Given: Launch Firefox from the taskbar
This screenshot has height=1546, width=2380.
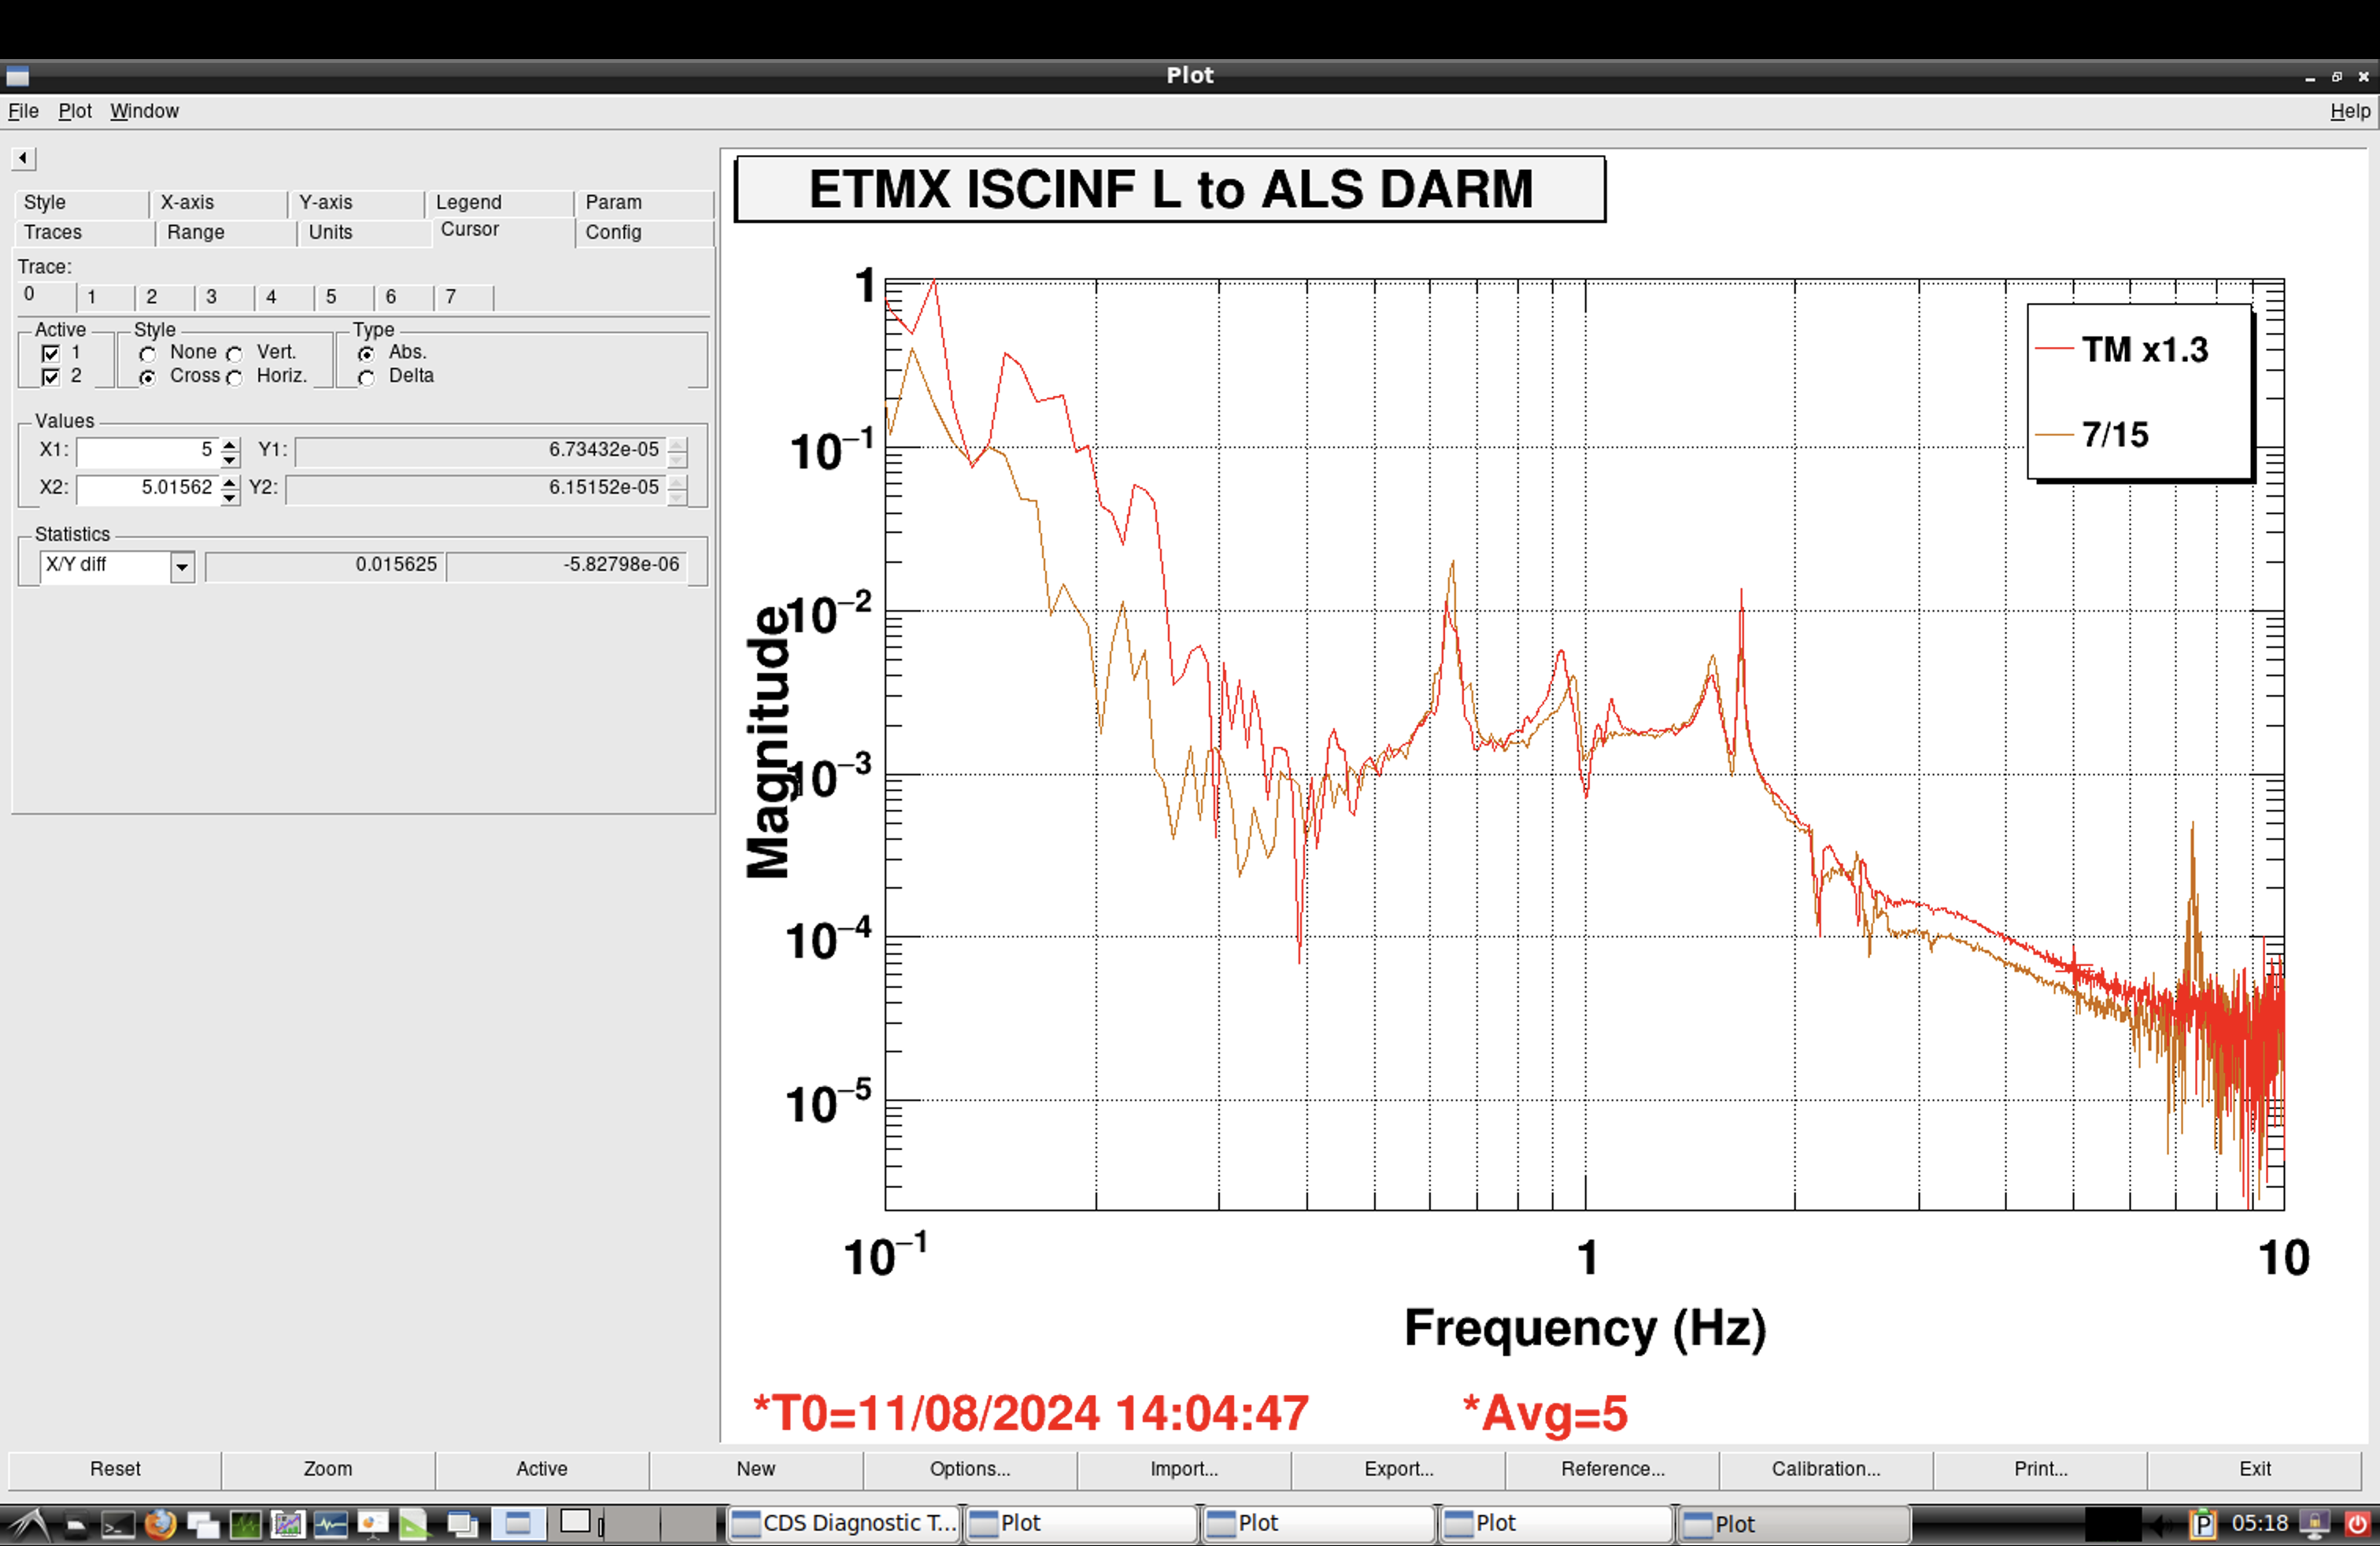Looking at the screenshot, I should tap(160, 1524).
